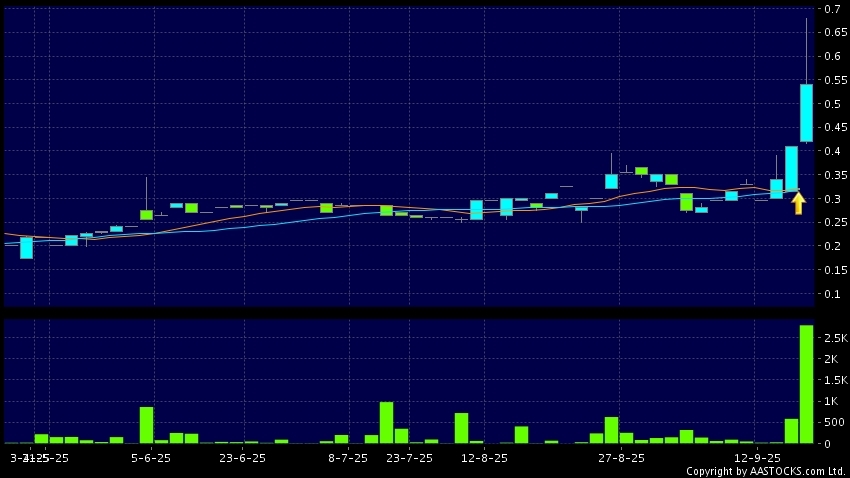Image resolution: width=850 pixels, height=478 pixels.
Task: Select the latest large cyan candlestick
Action: [806, 113]
